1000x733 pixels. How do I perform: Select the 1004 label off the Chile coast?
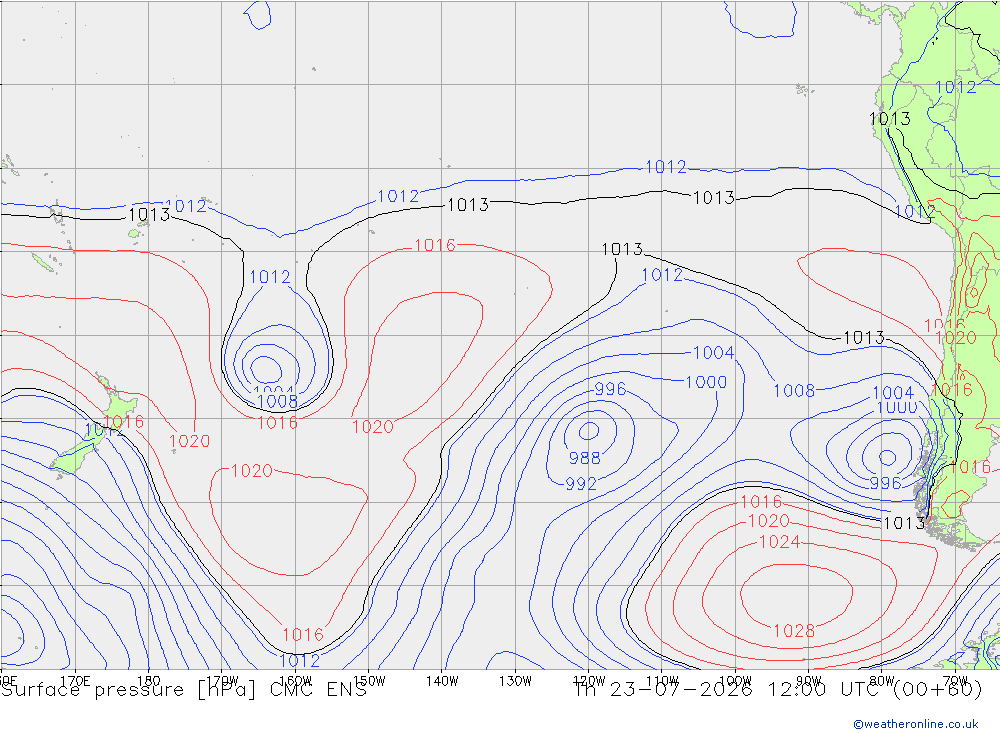pyautogui.click(x=893, y=392)
